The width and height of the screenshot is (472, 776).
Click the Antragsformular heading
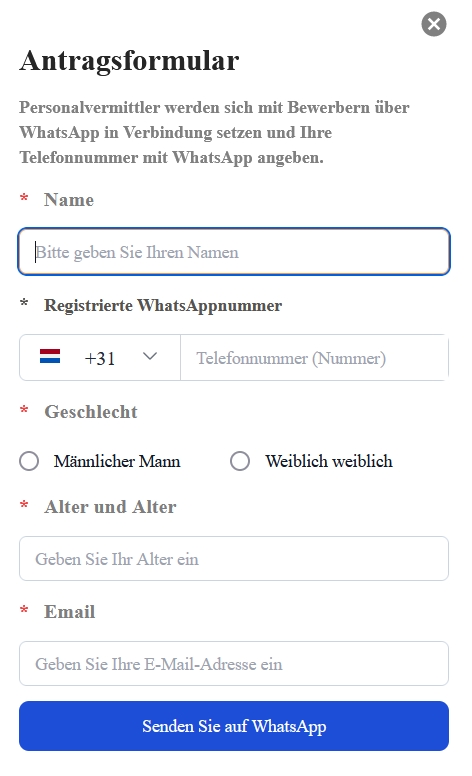130,61
